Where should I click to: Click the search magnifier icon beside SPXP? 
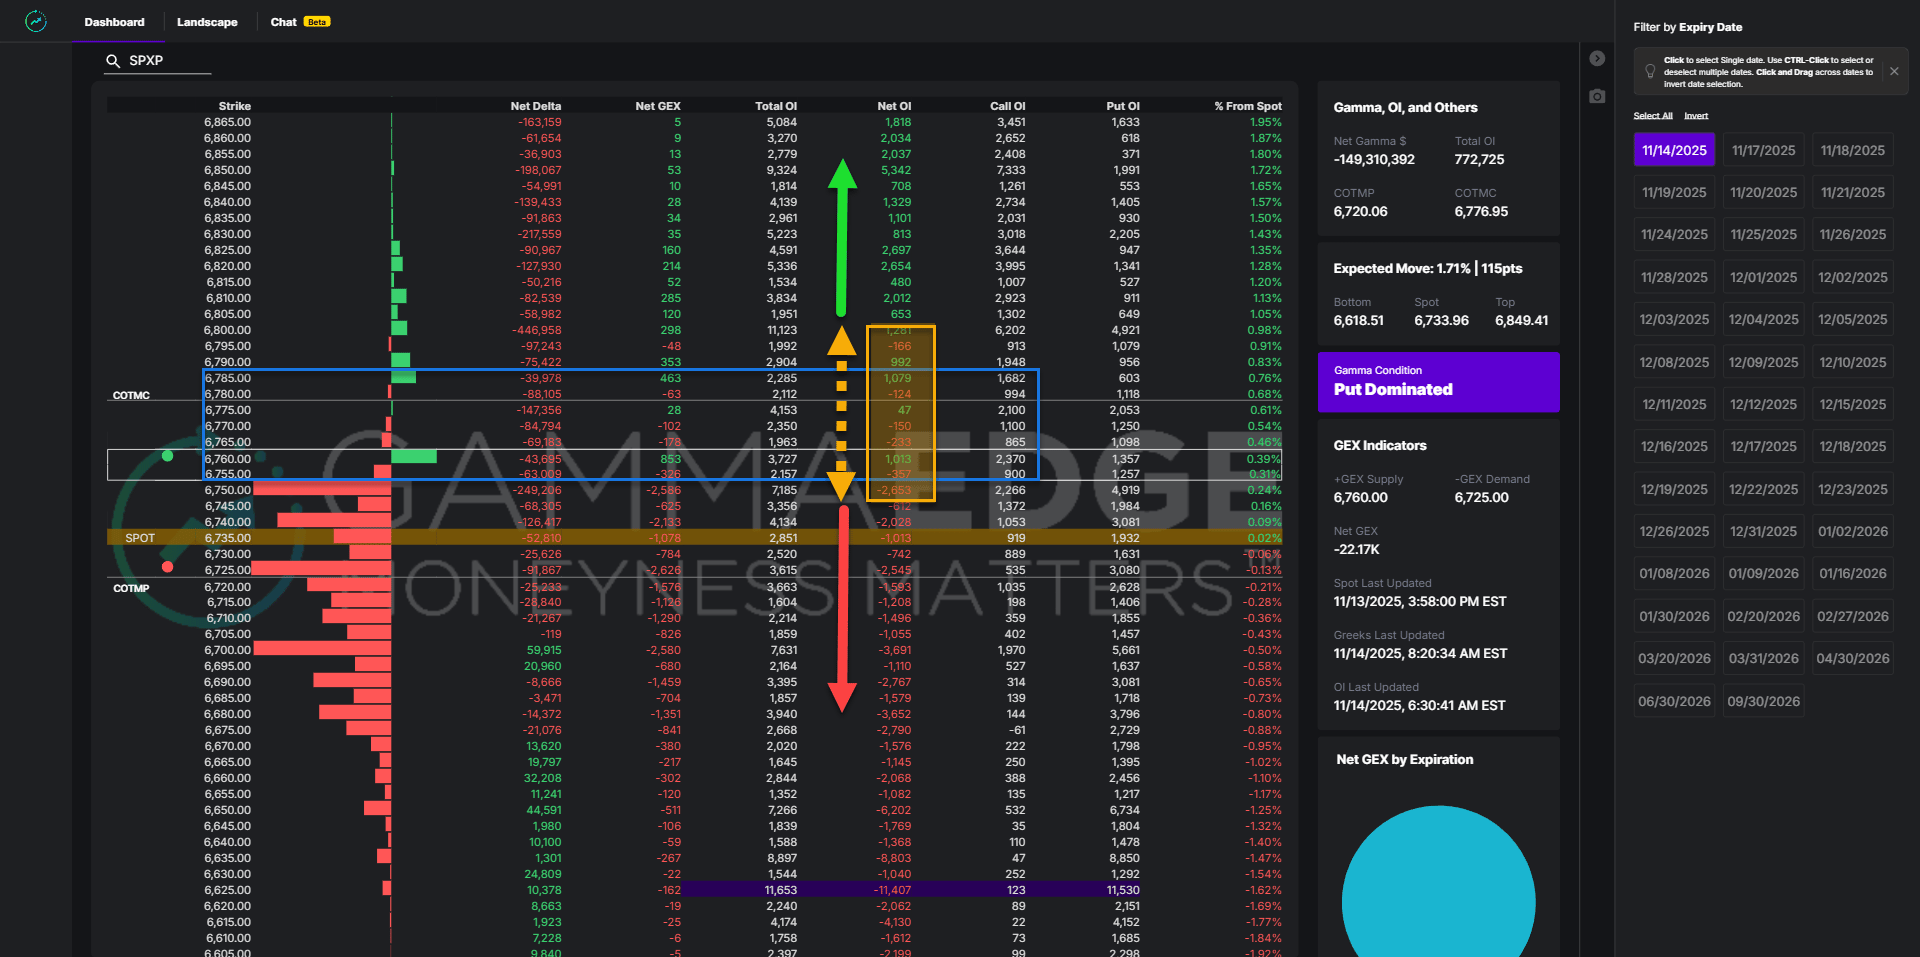click(x=113, y=61)
